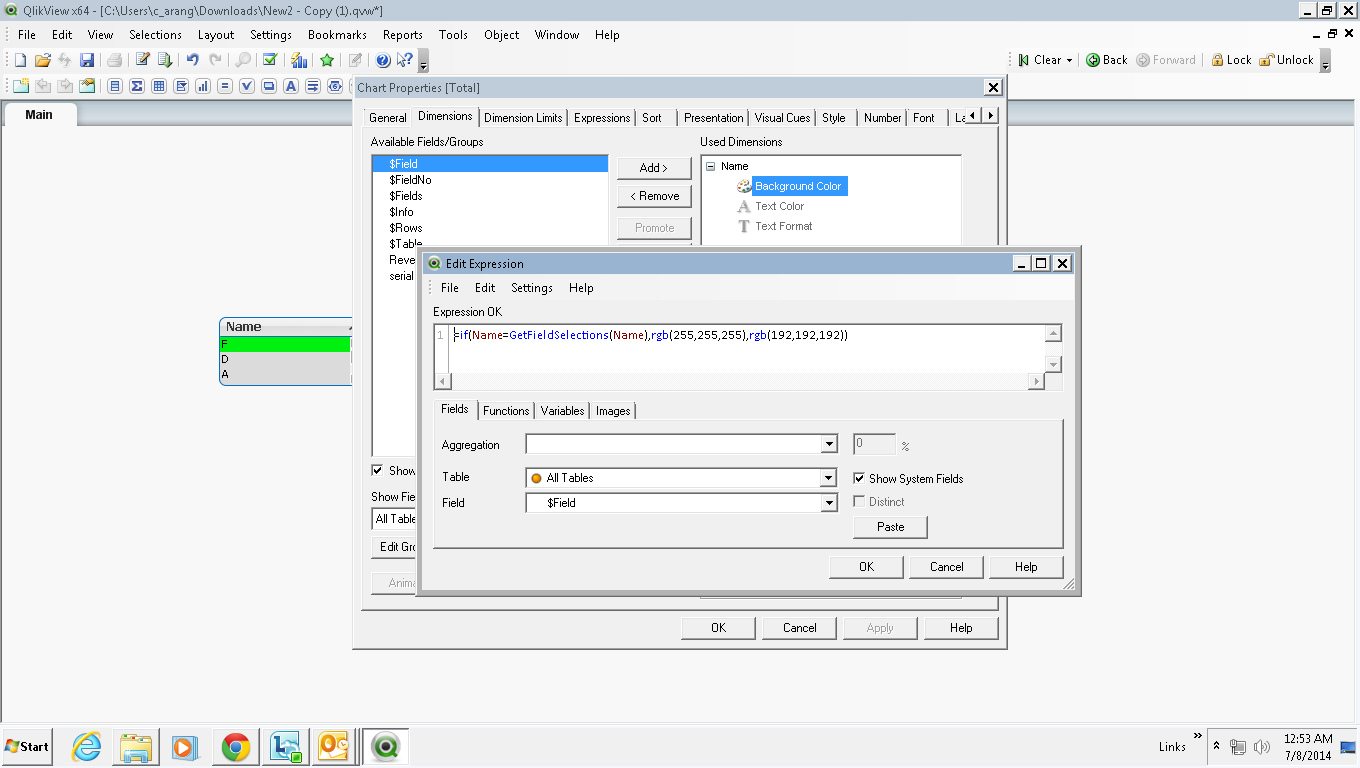Click the Save document toolbar icon
Viewport: 1360px width, 768px height.
(x=87, y=60)
